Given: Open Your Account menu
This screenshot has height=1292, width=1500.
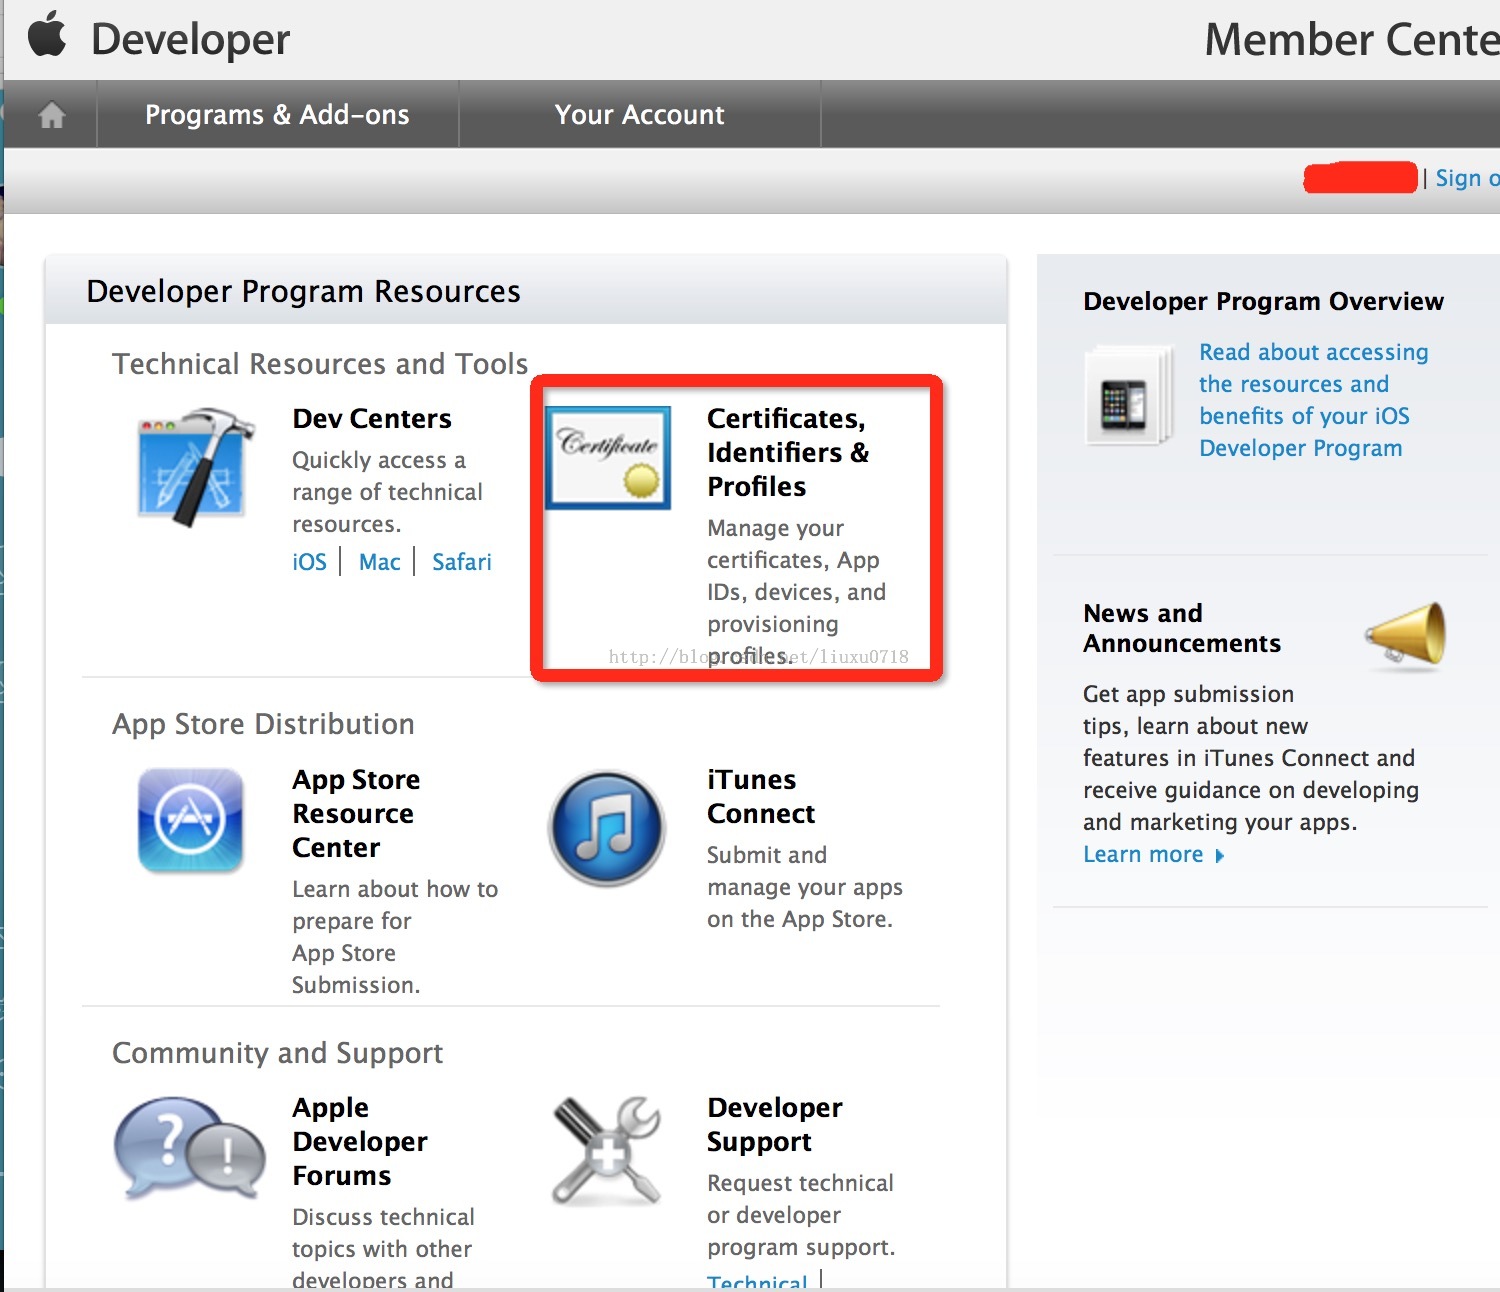Looking at the screenshot, I should (639, 115).
